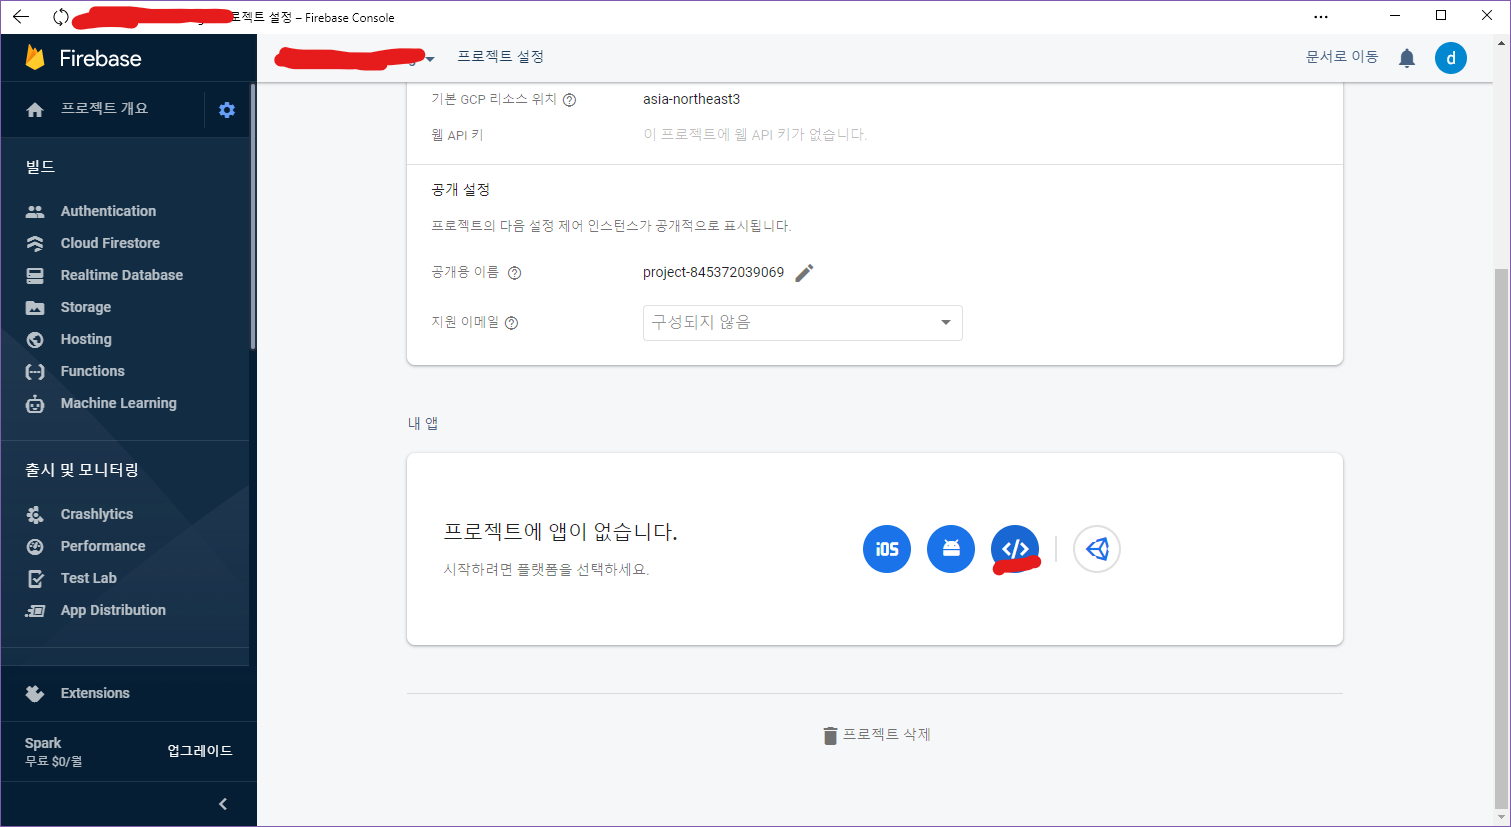Click project-845372039069 public name
This screenshot has width=1511, height=827.
pyautogui.click(x=713, y=272)
